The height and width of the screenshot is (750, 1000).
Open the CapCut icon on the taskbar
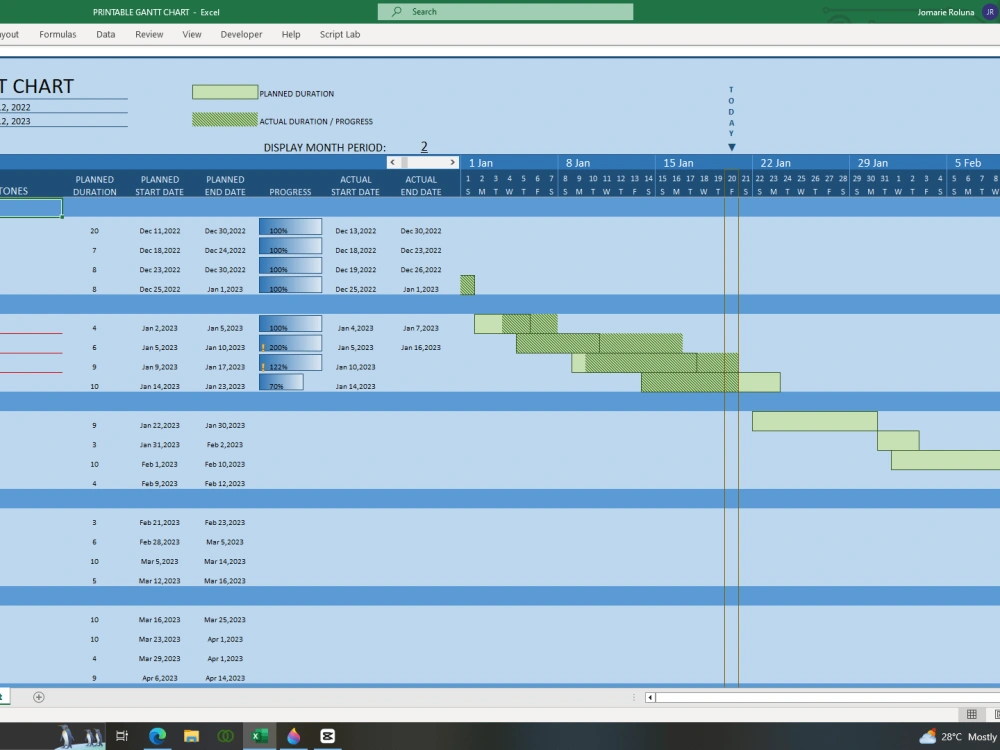328,736
